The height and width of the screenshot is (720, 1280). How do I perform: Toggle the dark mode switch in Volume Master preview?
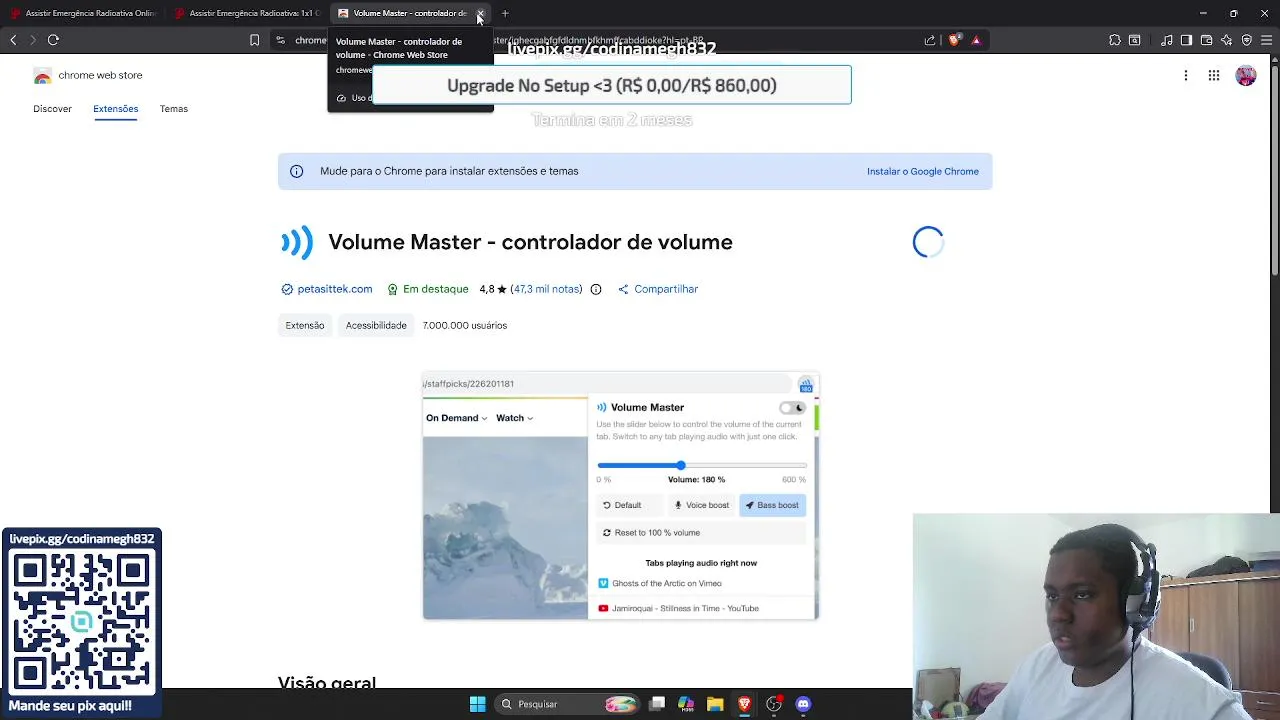792,408
